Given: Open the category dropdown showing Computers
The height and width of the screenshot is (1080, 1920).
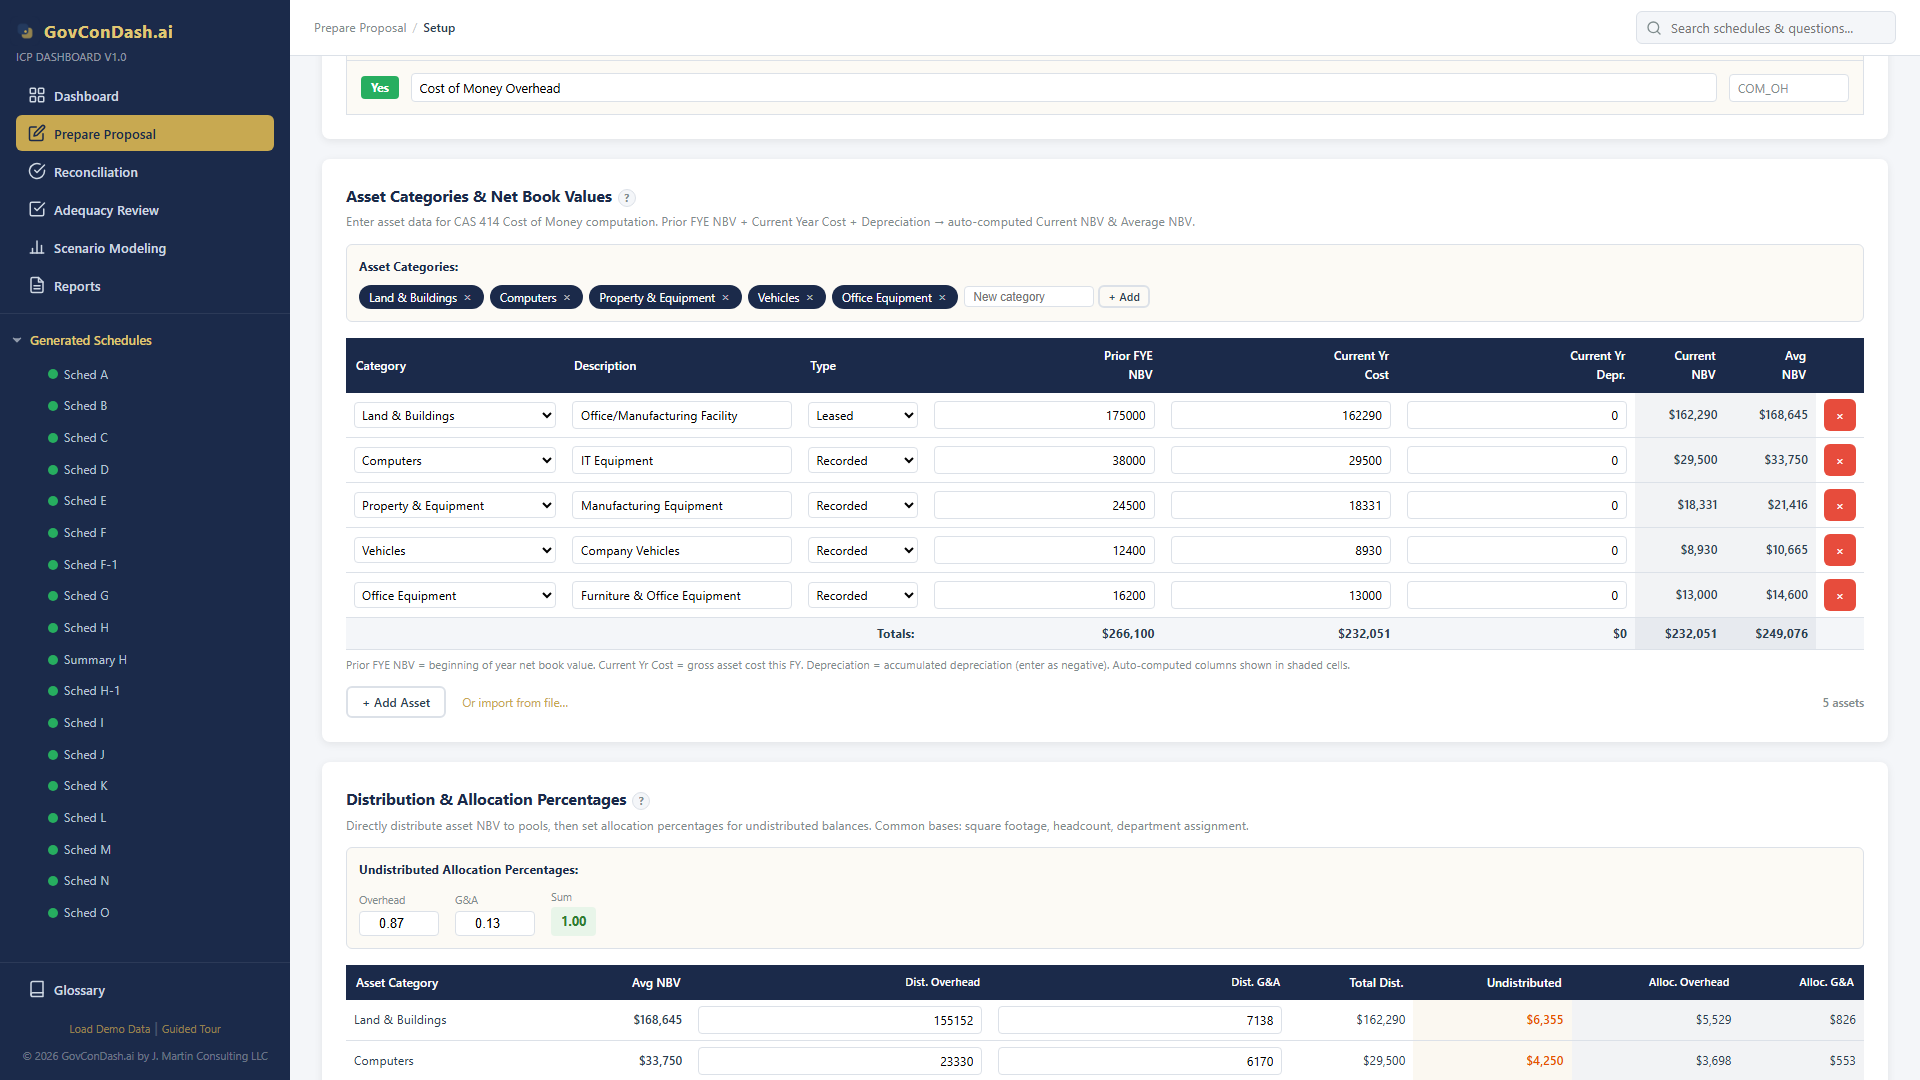Looking at the screenshot, I should pyautogui.click(x=454, y=460).
